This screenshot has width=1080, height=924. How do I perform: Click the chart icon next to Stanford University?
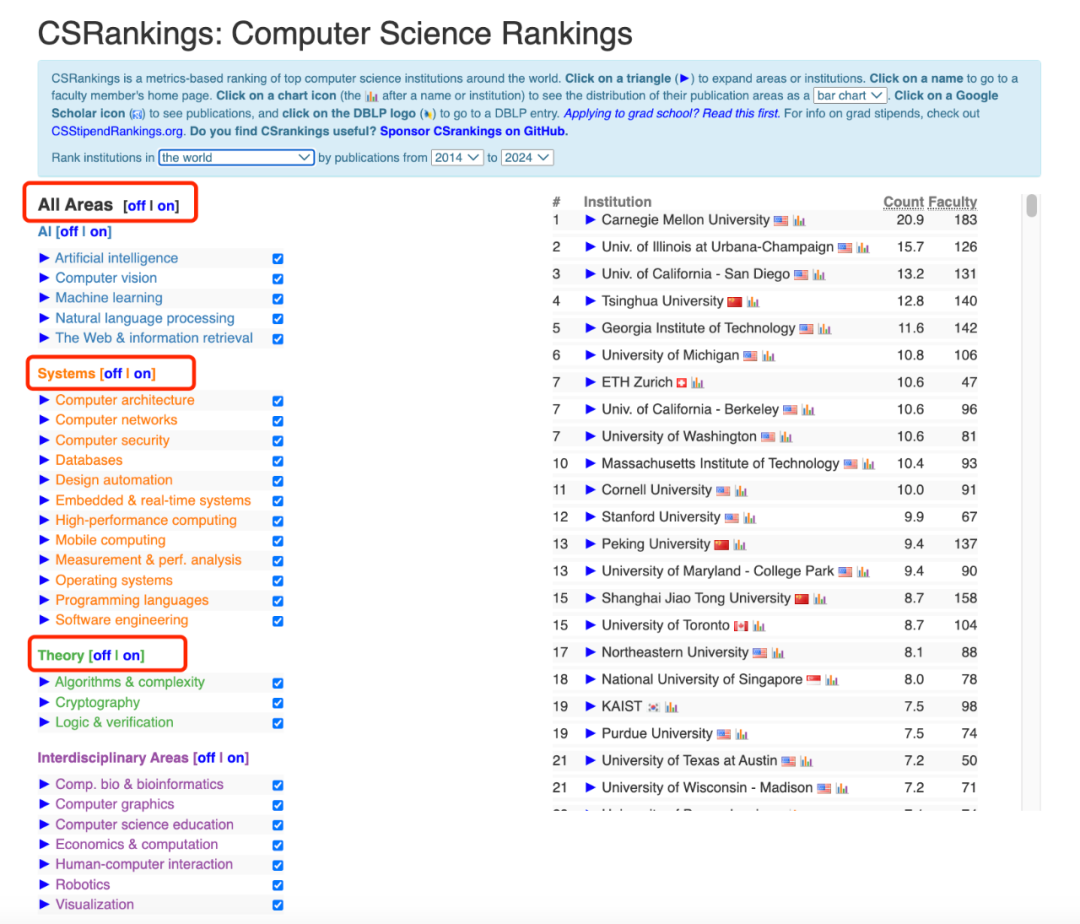[750, 518]
